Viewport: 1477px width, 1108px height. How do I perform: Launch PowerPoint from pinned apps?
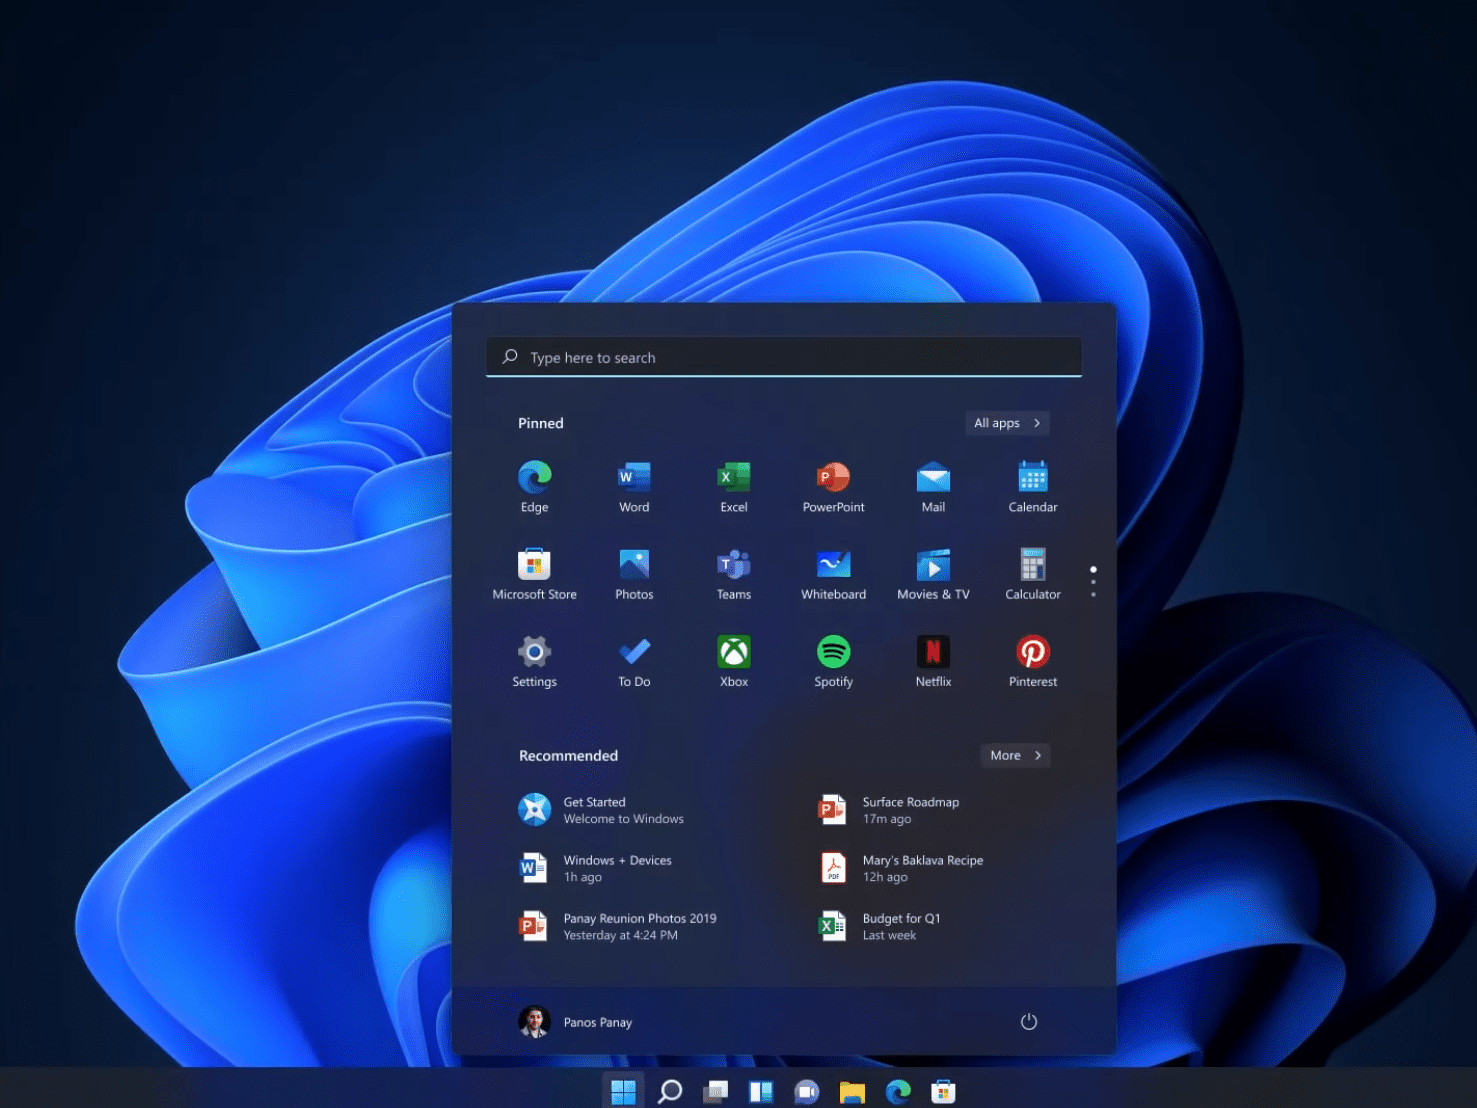tap(833, 486)
